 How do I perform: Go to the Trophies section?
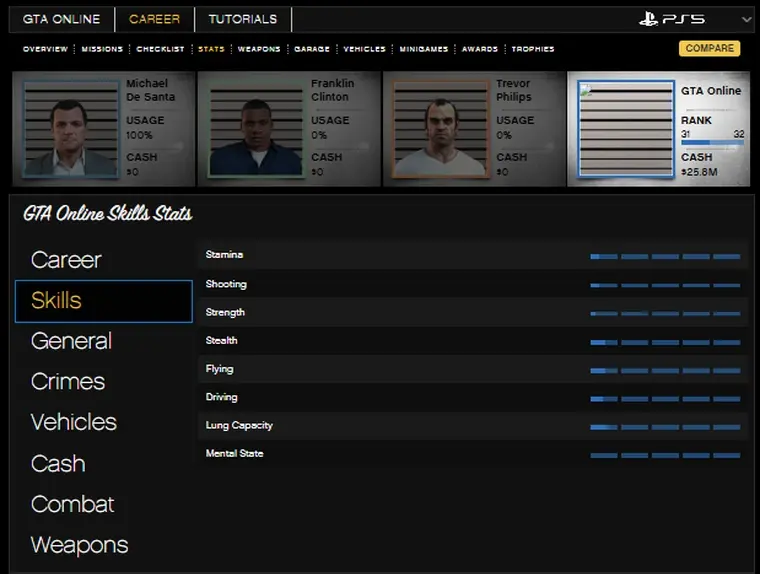point(533,49)
